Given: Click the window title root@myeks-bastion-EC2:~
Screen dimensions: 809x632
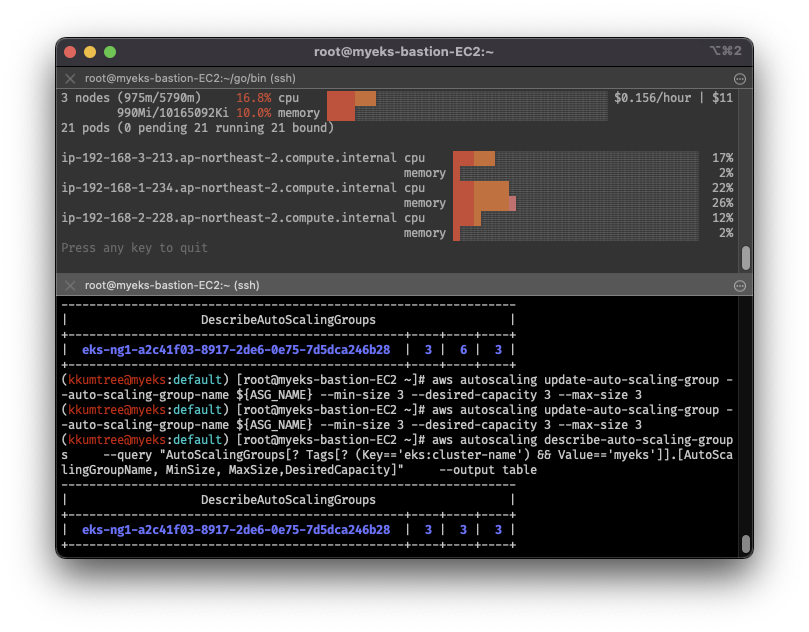Looking at the screenshot, I should [x=404, y=52].
